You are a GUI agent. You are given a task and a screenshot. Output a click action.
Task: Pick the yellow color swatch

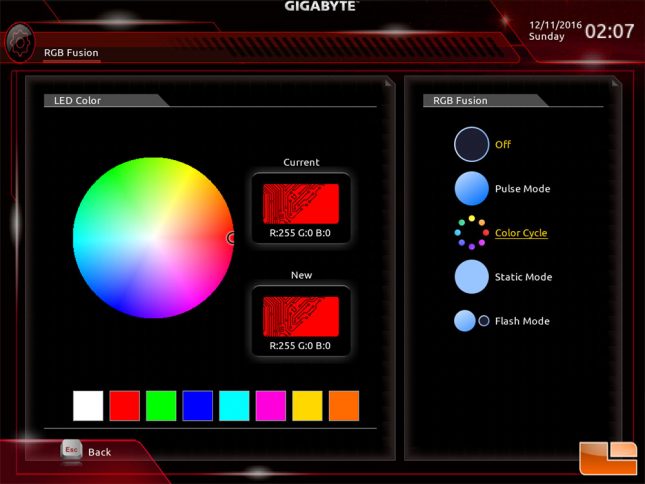307,406
